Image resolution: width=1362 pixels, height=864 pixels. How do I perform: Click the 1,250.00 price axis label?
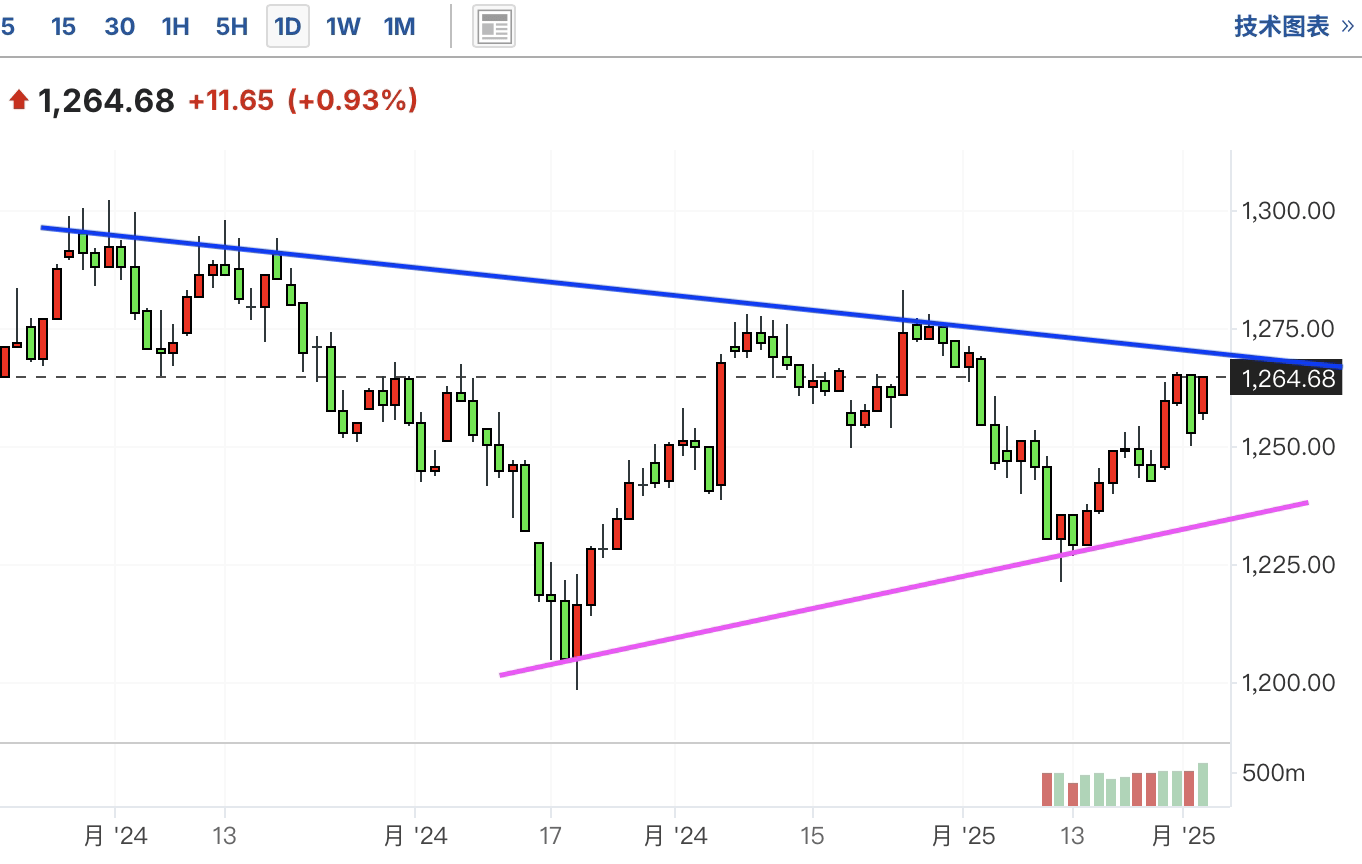(1288, 446)
